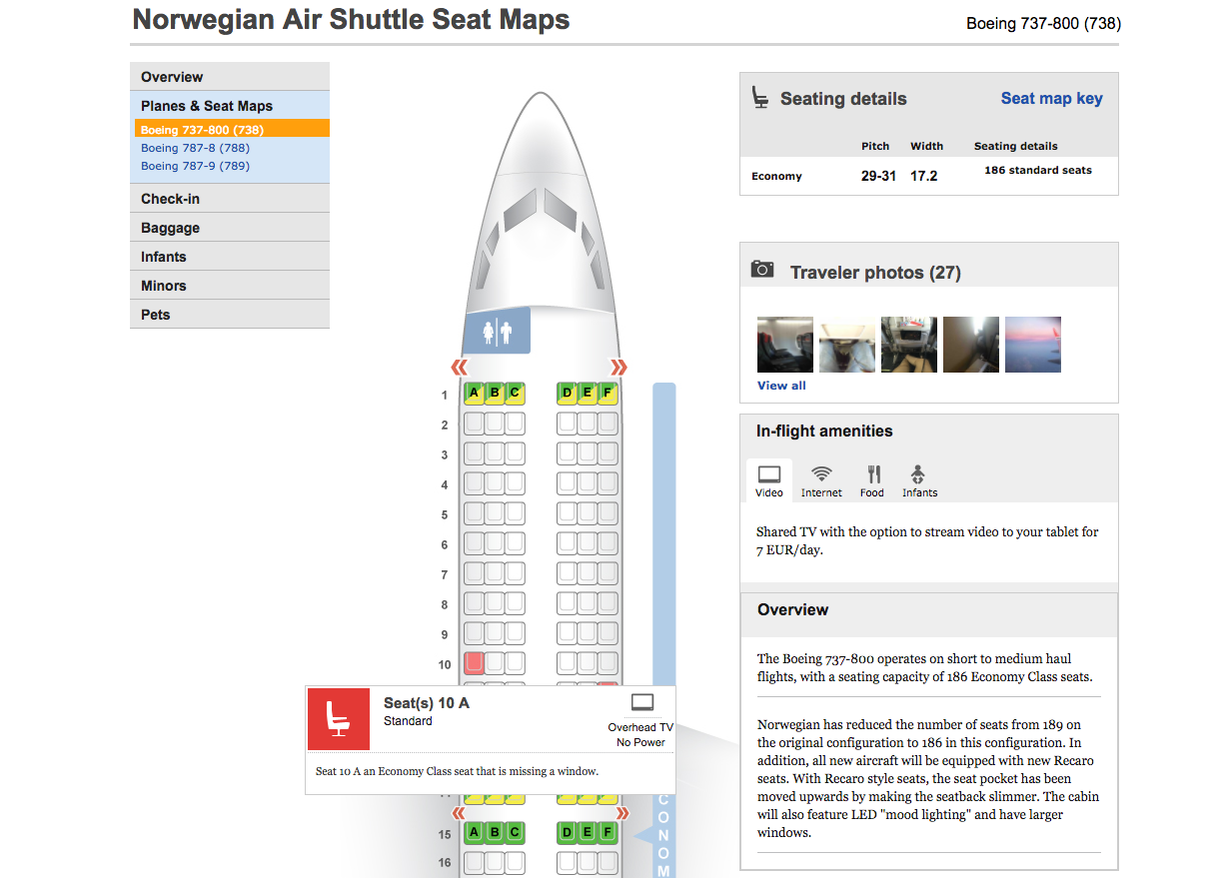Screen dimensions: 1231x878
Task: Select seat 1 F in the front row
Action: point(607,393)
